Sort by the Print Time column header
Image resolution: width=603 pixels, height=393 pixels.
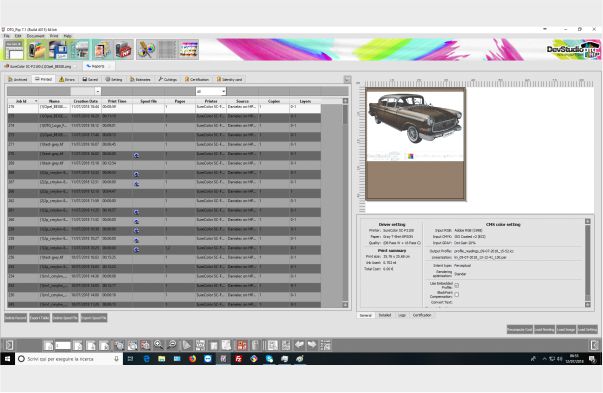pyautogui.click(x=117, y=101)
